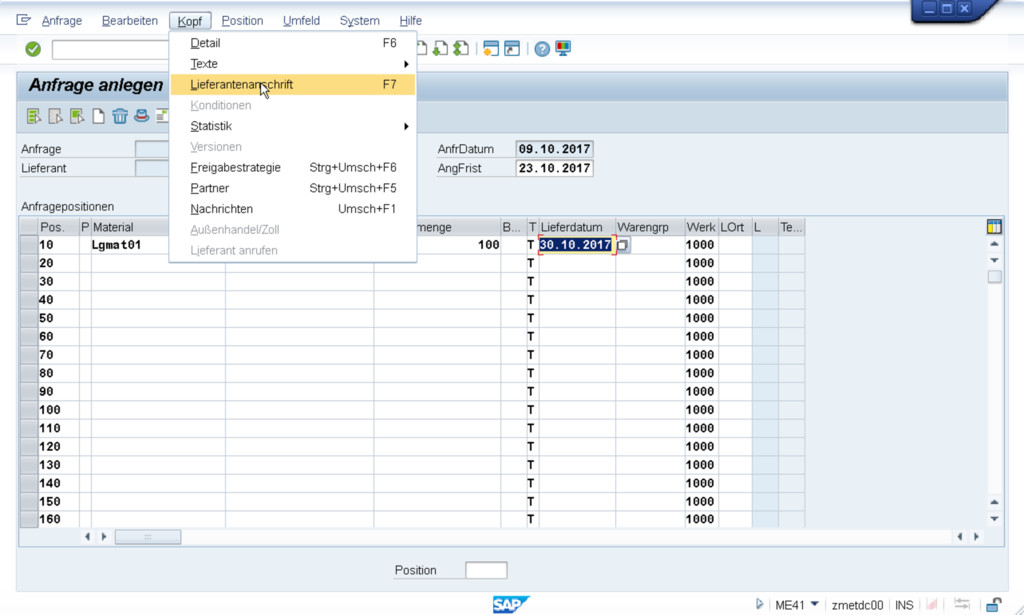This screenshot has height=615, width=1024.
Task: Select row 10 using its row selector
Action: tap(28, 245)
